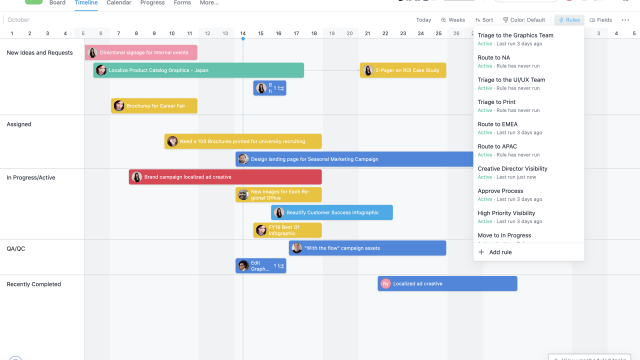Toggle the Rules panel button
The image size is (640, 360).
point(569,20)
